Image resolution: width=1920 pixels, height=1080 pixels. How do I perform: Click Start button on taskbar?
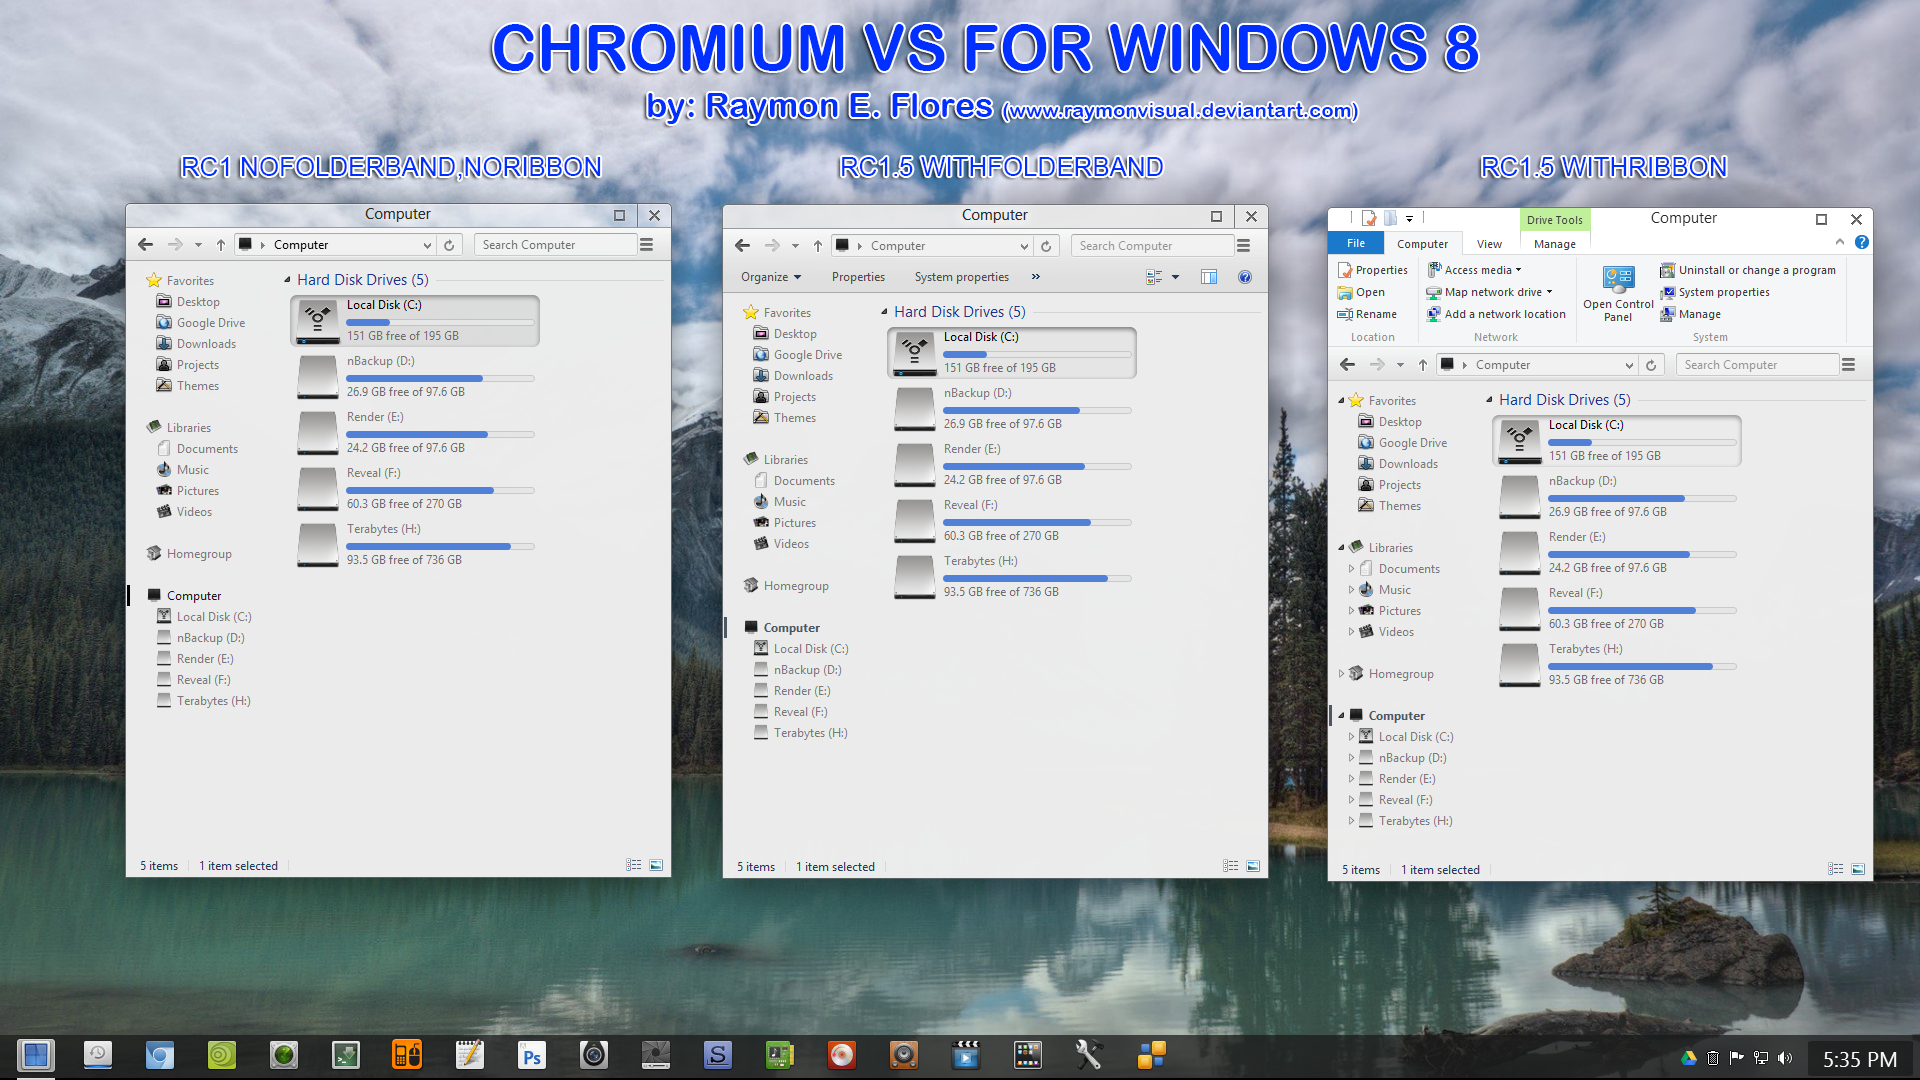(x=35, y=1055)
